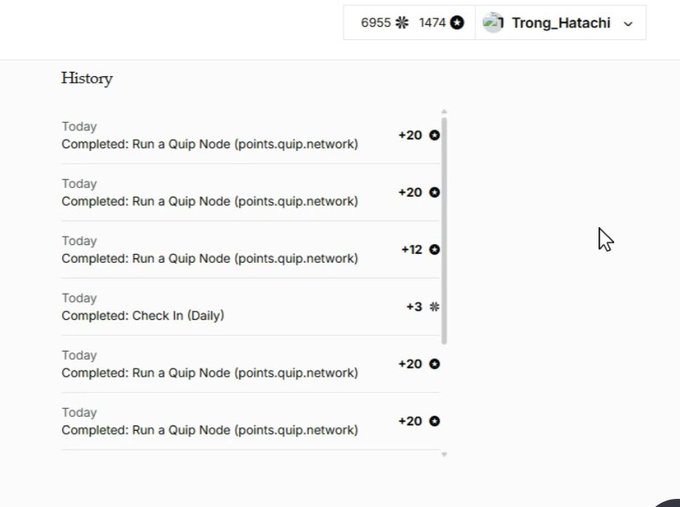Click the dark chat bubble in bottom corner
The width and height of the screenshot is (680, 507).
click(x=667, y=503)
